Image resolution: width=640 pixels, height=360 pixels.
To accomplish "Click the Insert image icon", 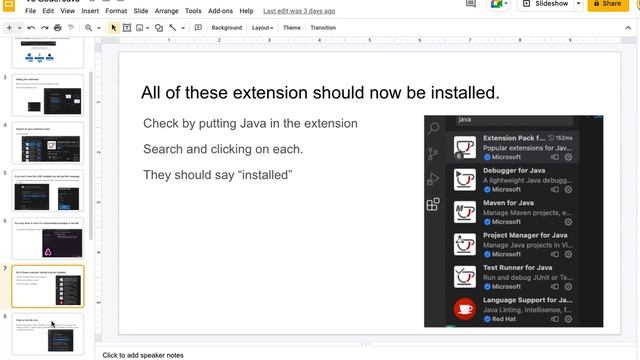I will [140, 28].
